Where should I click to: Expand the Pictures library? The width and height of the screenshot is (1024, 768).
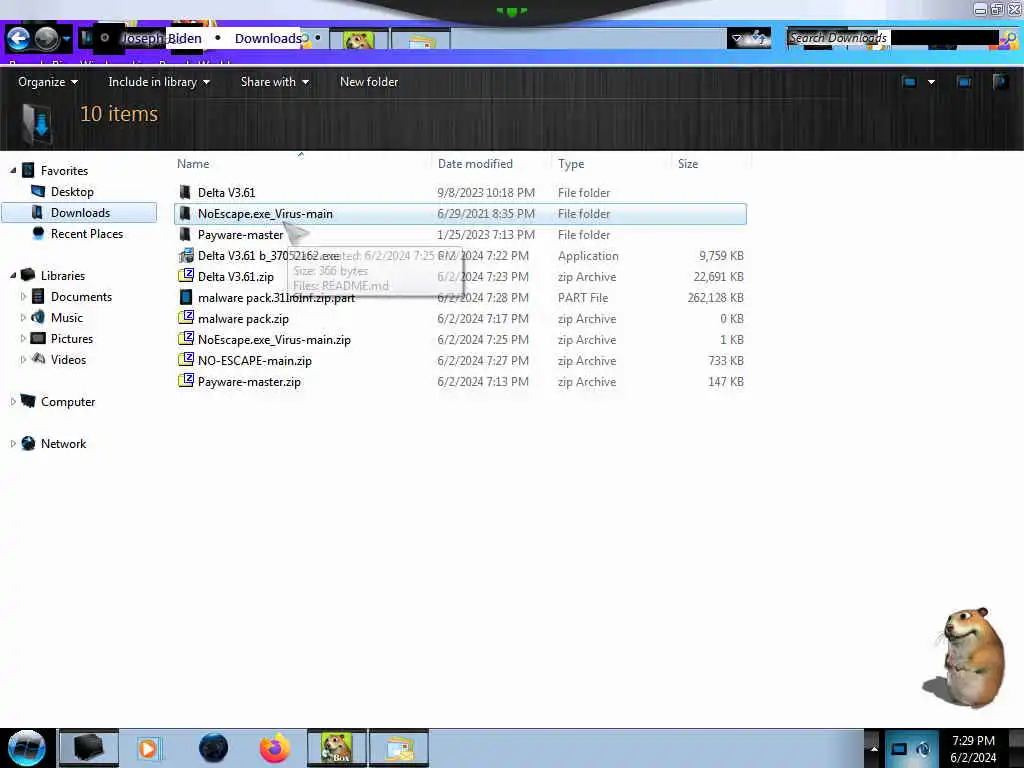pos(24,338)
